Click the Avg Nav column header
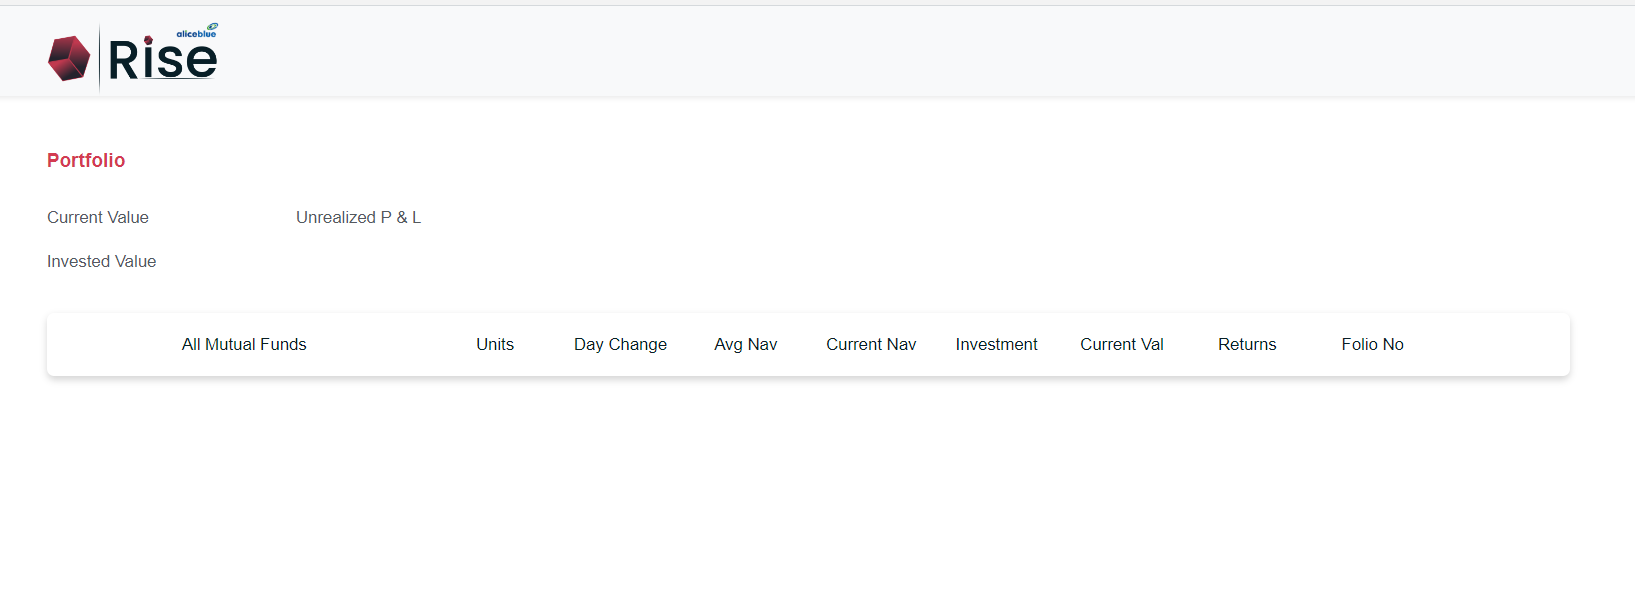Viewport: 1635px width, 604px height. 746,344
